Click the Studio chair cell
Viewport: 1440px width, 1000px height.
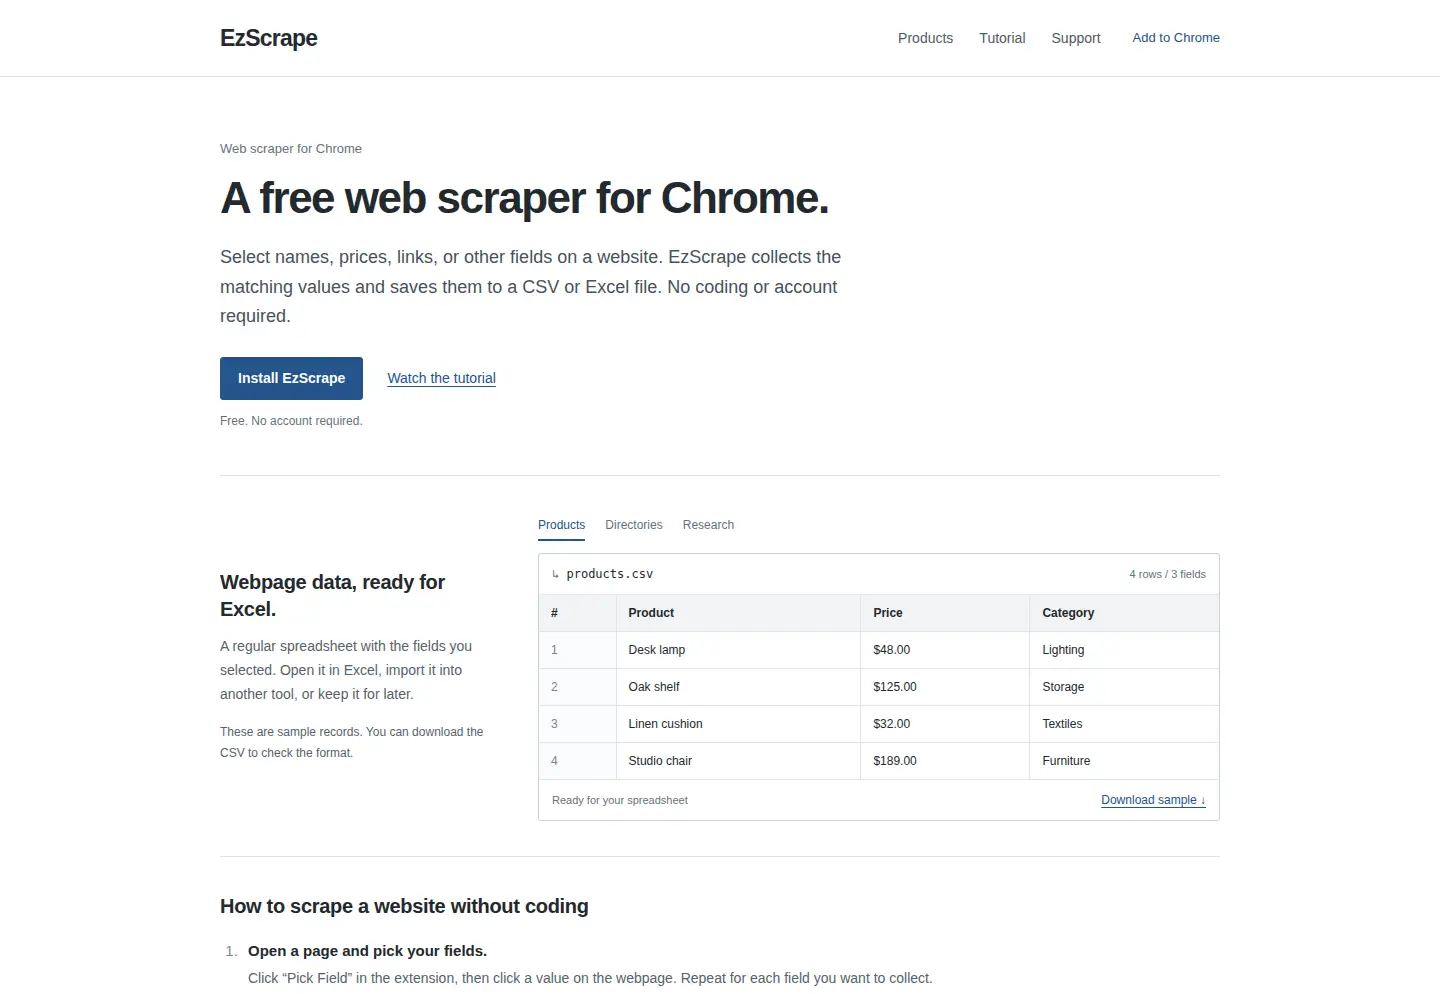point(738,761)
